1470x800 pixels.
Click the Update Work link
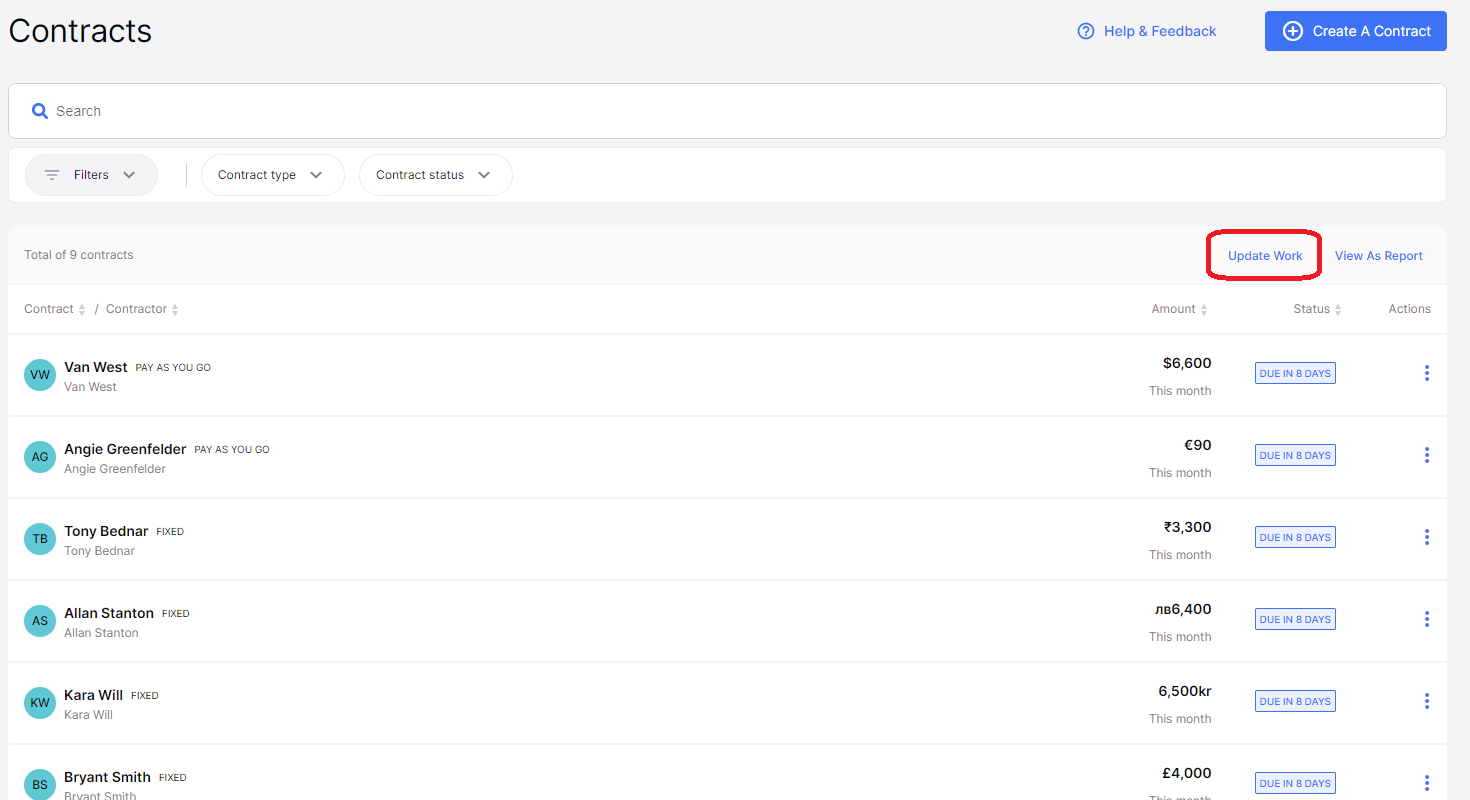click(x=1265, y=256)
